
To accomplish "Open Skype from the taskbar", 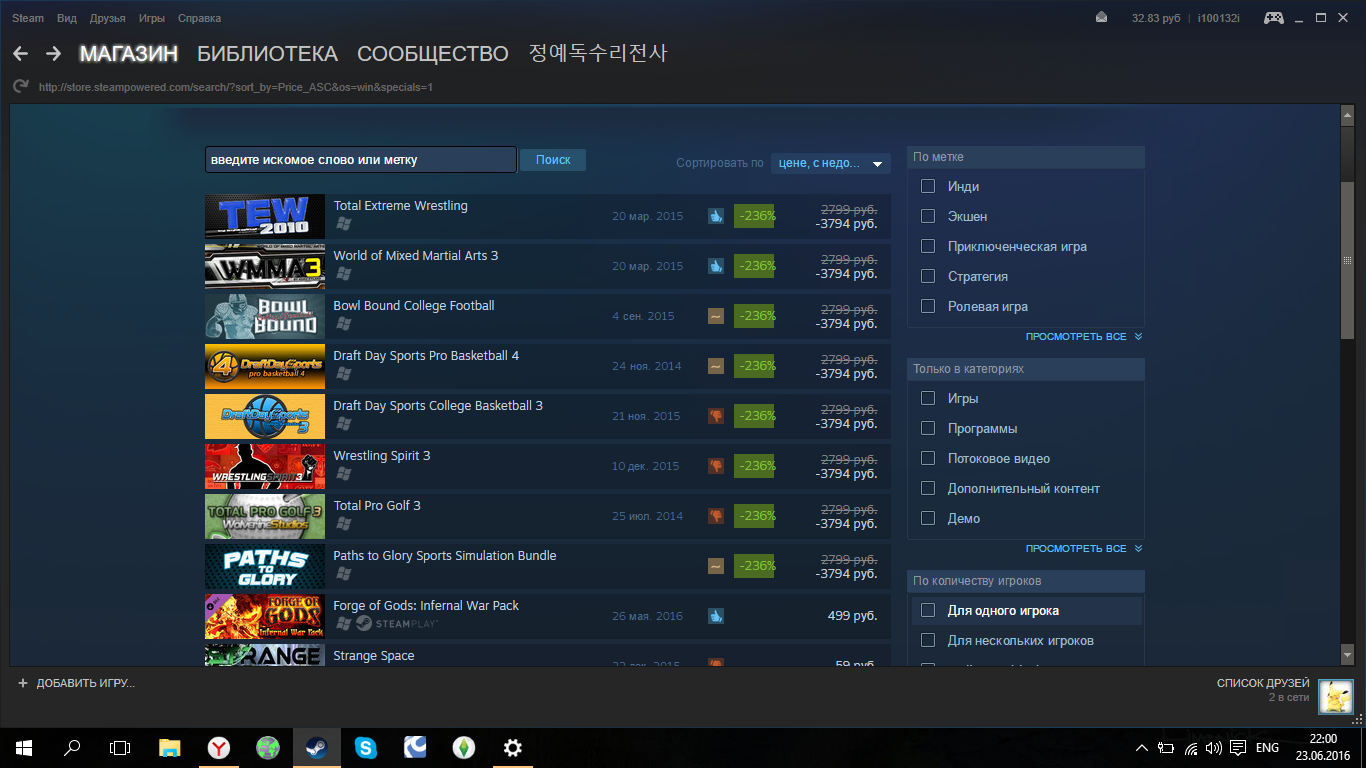I will 365,747.
